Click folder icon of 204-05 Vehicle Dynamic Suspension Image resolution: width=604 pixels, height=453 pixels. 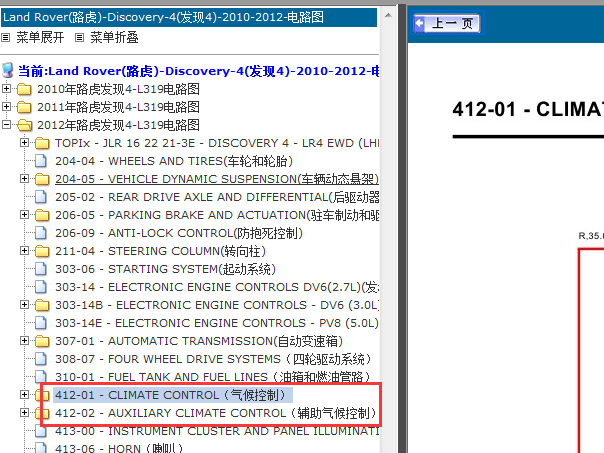(42, 179)
